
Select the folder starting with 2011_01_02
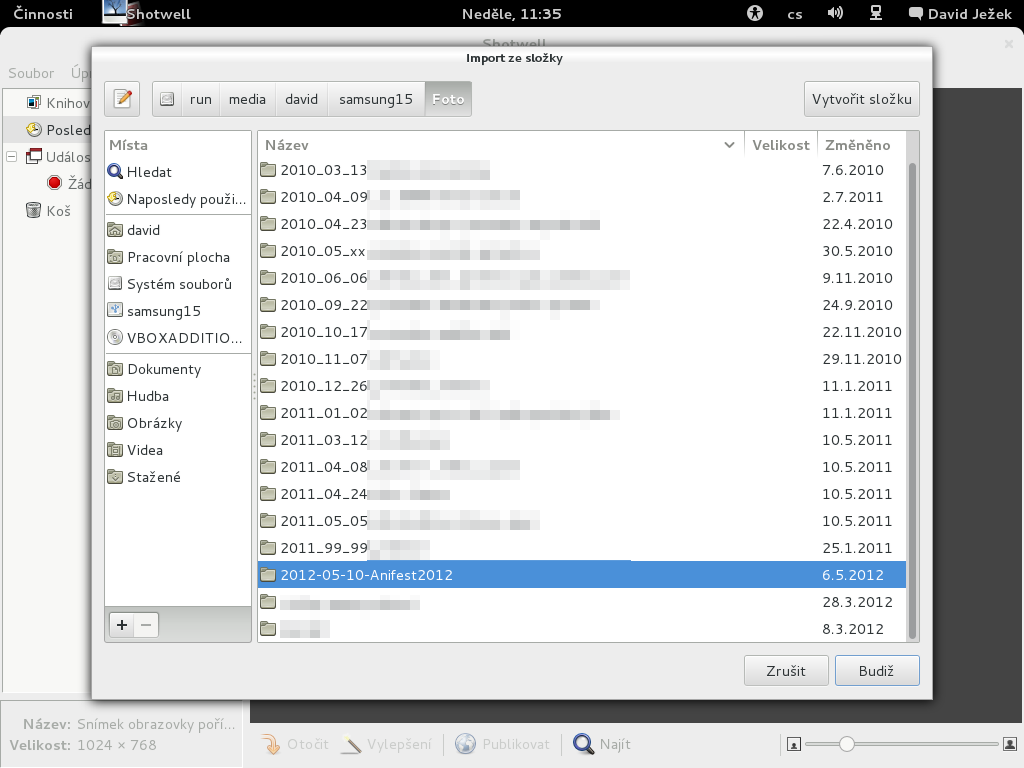(x=582, y=413)
